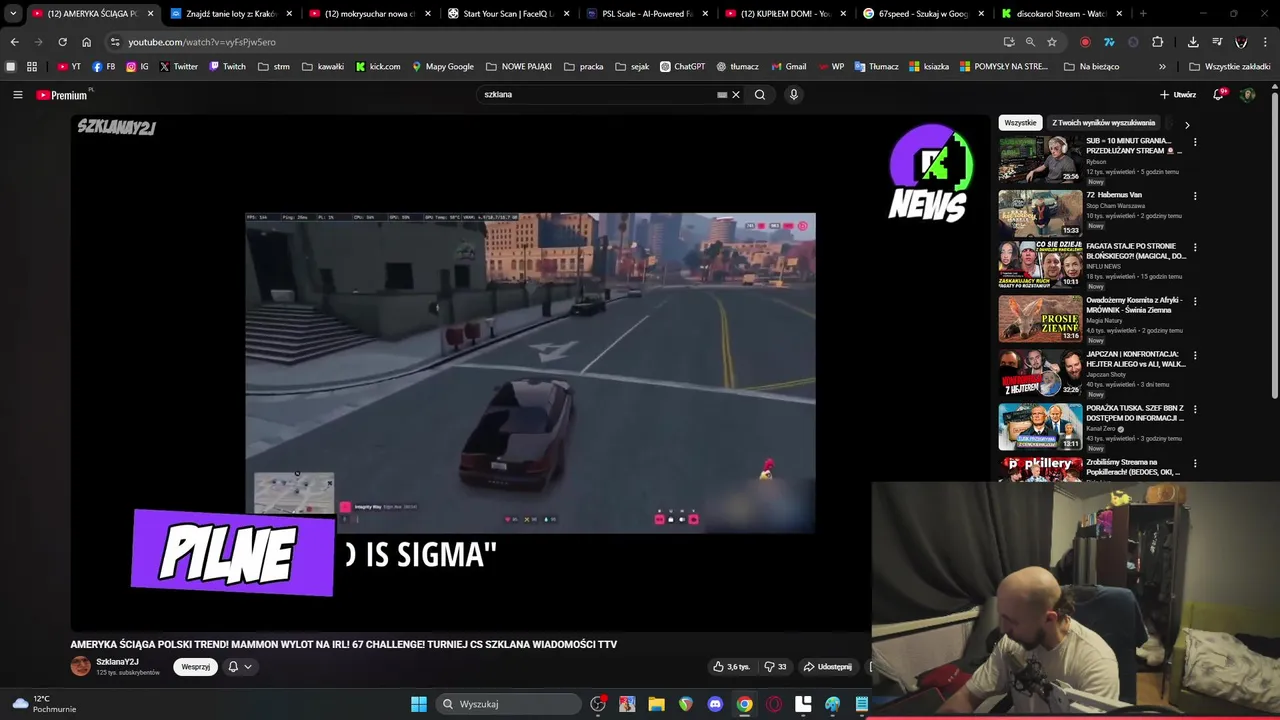Open the Twitter bookmark
1280x720 pixels.
tap(179, 67)
